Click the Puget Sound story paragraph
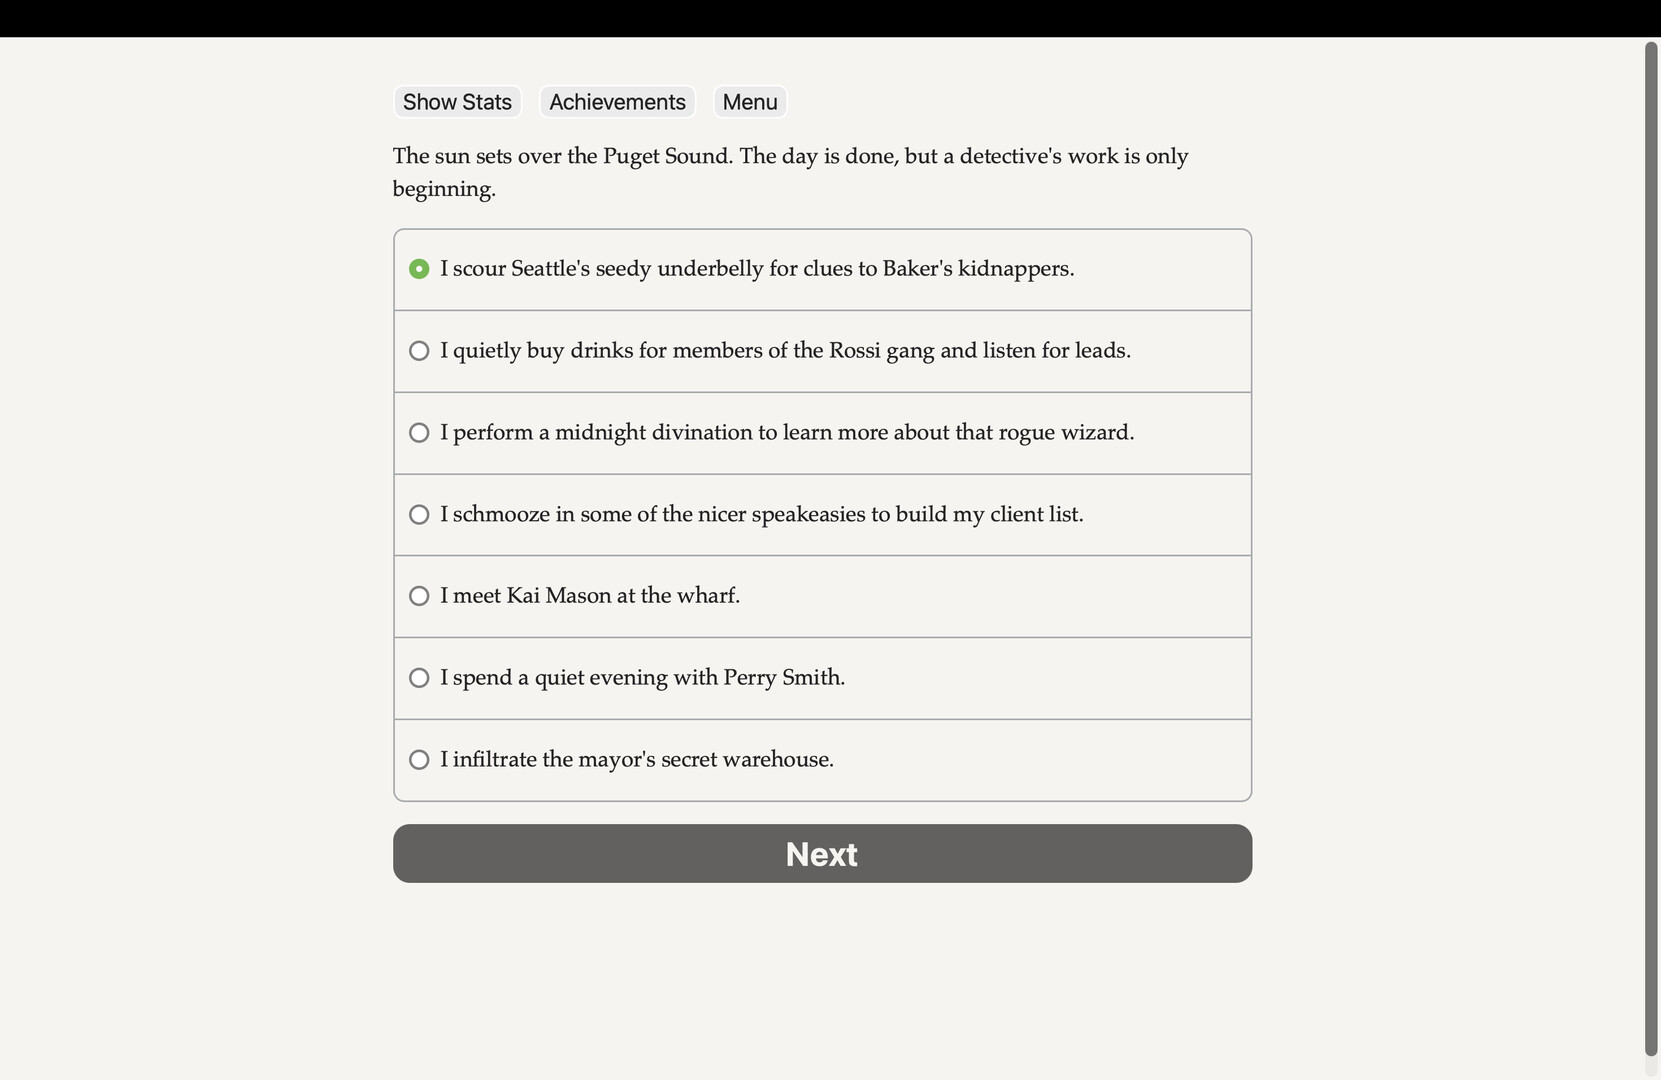 (x=790, y=172)
